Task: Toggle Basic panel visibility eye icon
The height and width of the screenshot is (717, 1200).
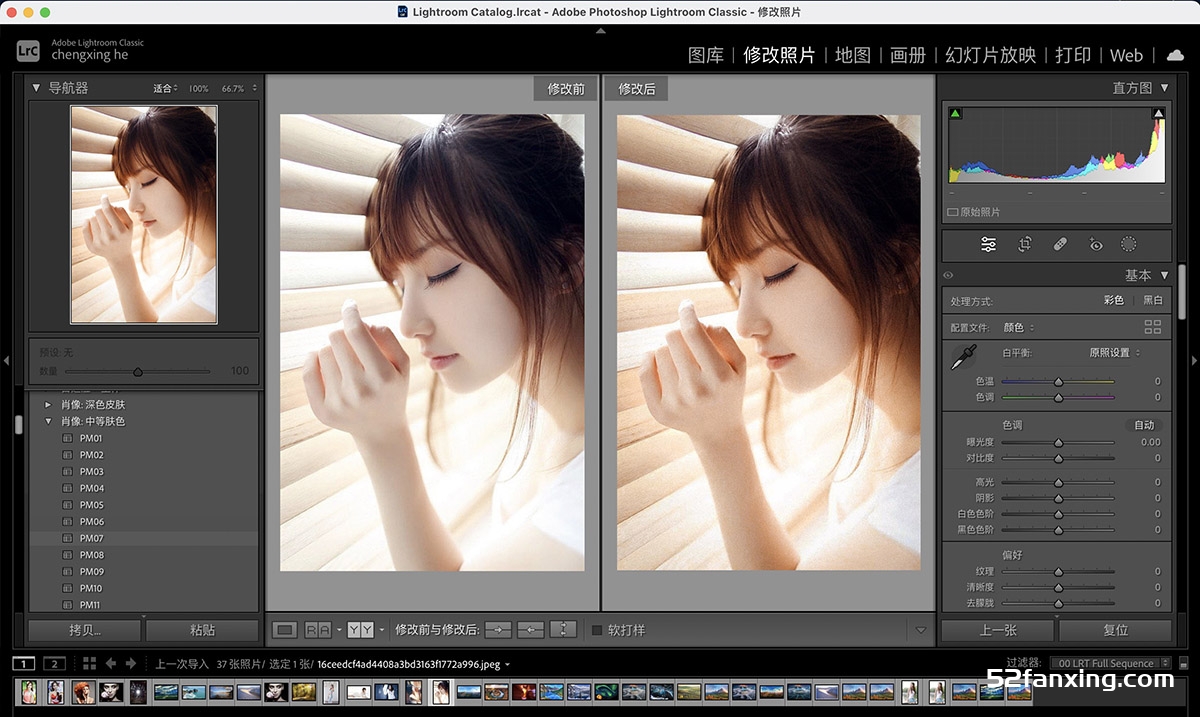Action: click(948, 275)
